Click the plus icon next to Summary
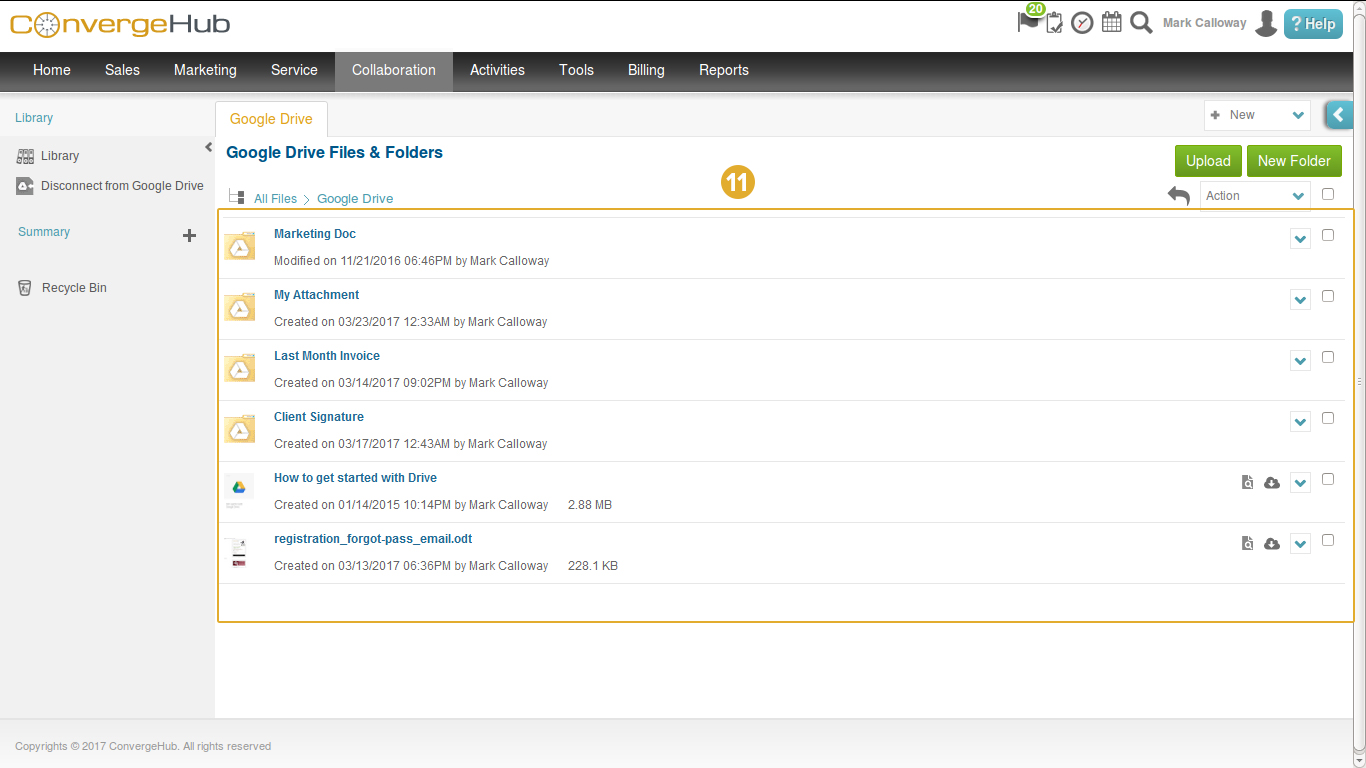 pos(189,236)
